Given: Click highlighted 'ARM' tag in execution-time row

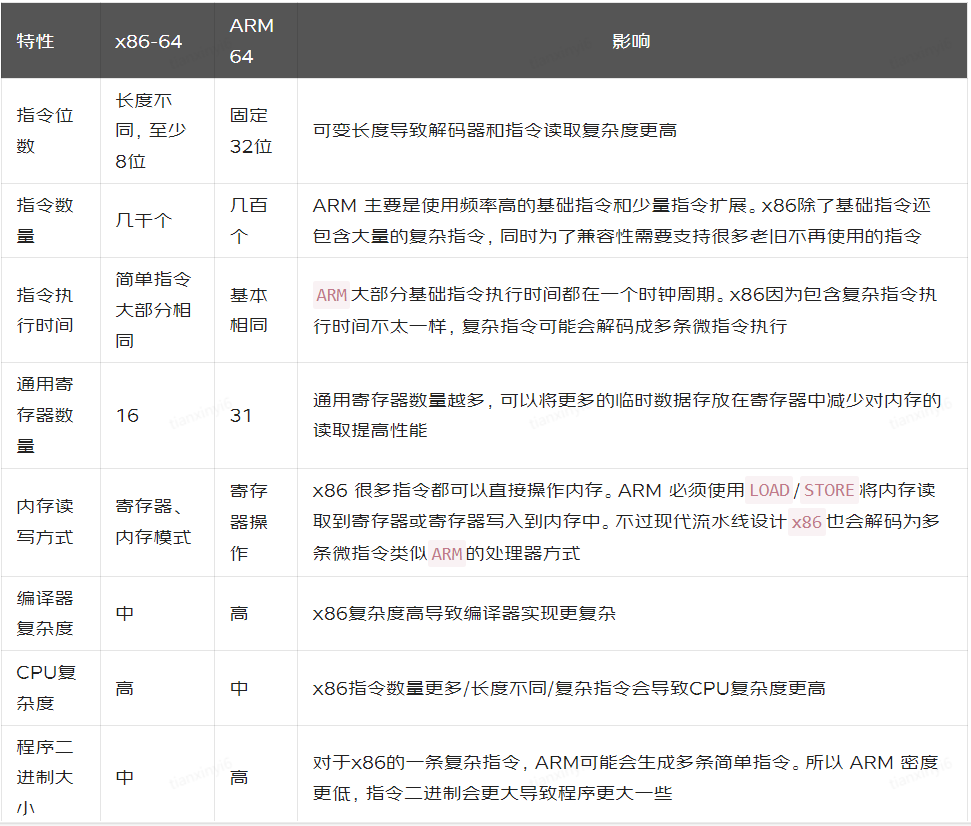Looking at the screenshot, I should pos(331,295).
